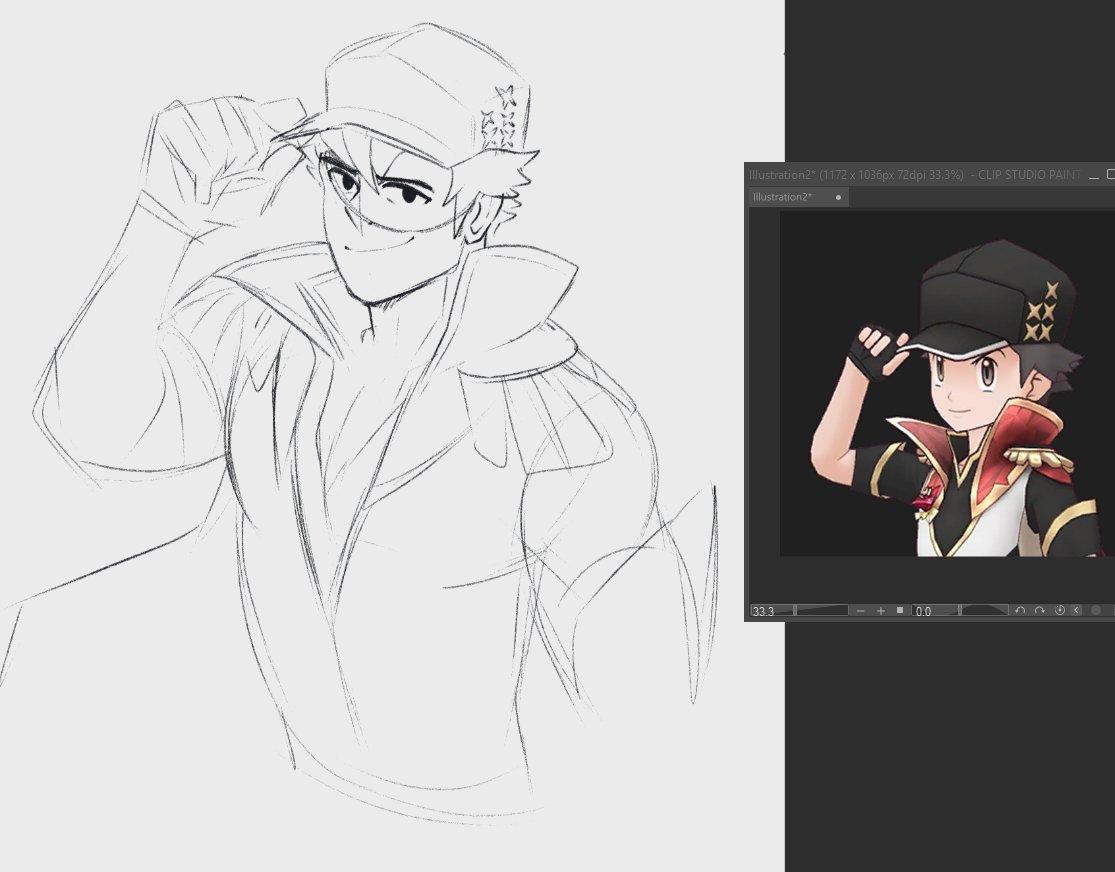Screen dimensions: 1115x872
Task: Click the zoom in plus icon
Action: [880, 610]
